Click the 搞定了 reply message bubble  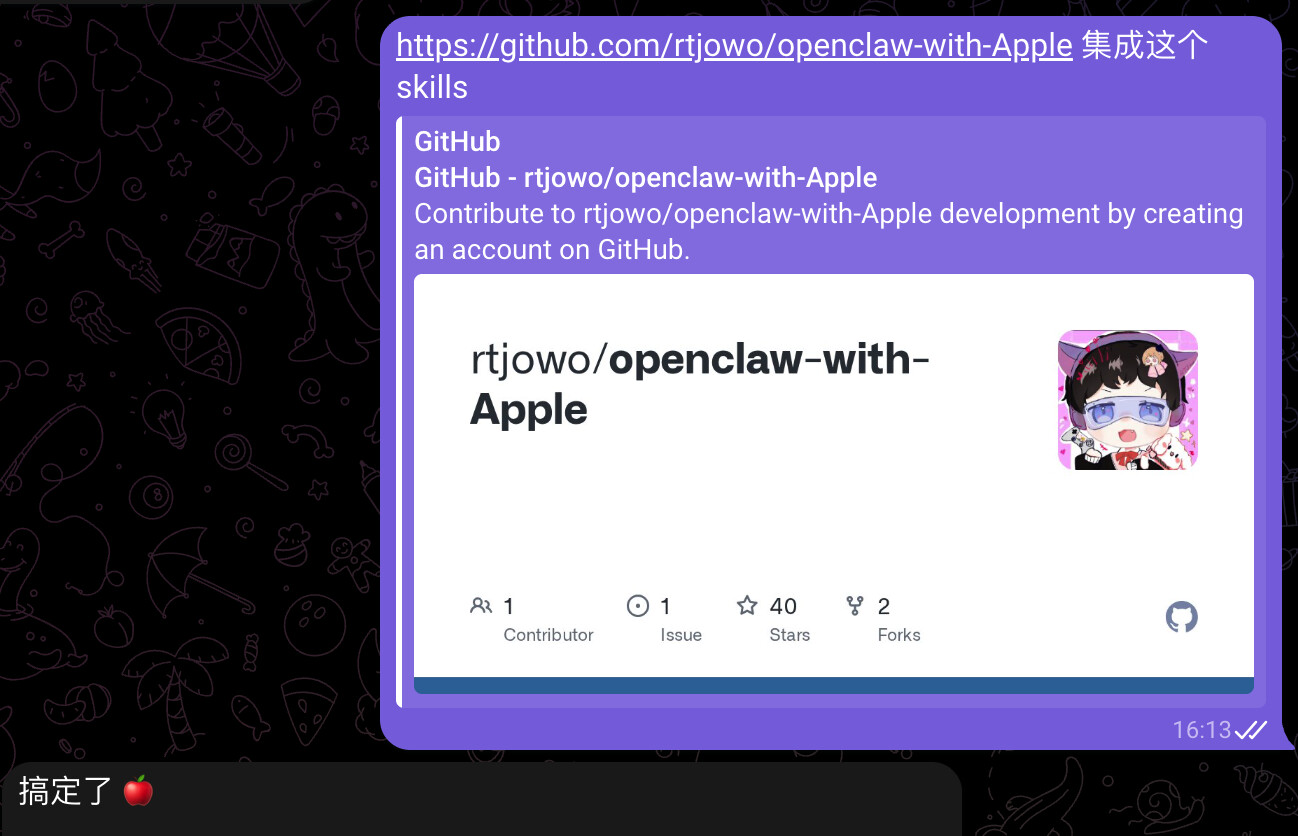click(x=481, y=798)
